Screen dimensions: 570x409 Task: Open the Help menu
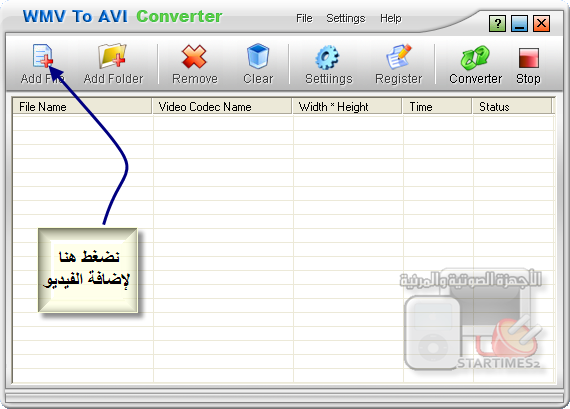[391, 18]
